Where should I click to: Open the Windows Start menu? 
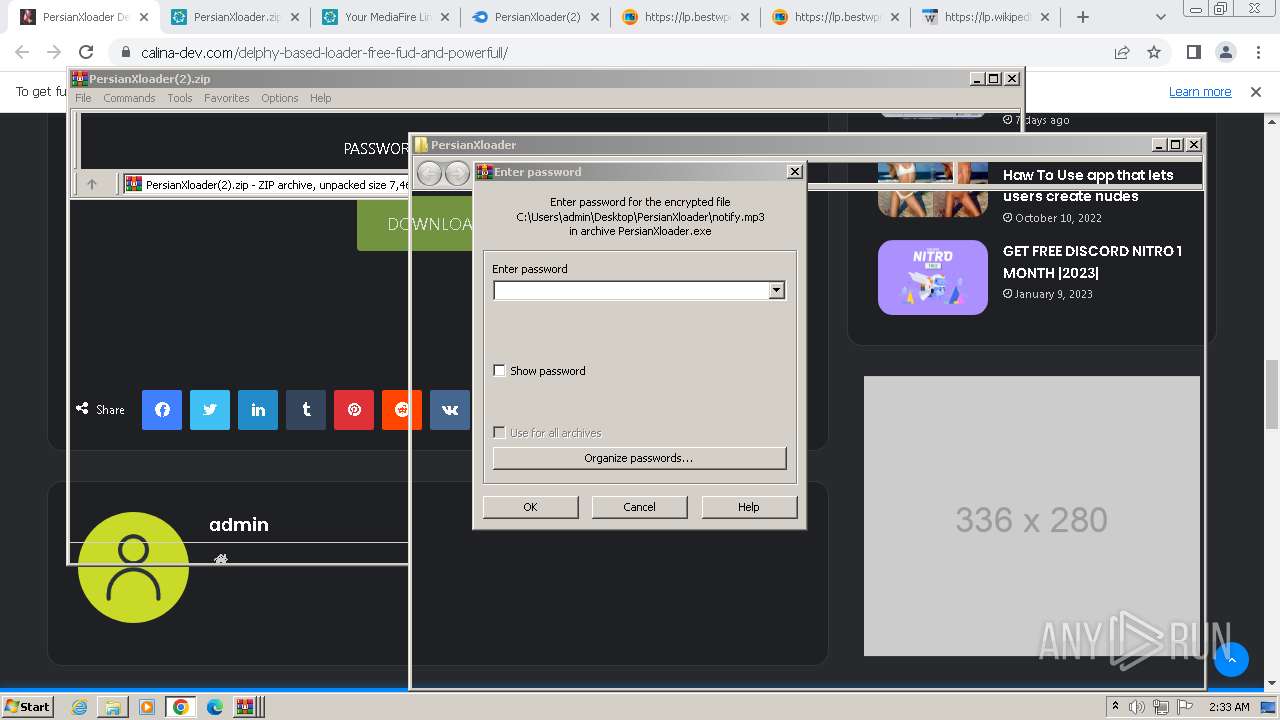[x=27, y=706]
